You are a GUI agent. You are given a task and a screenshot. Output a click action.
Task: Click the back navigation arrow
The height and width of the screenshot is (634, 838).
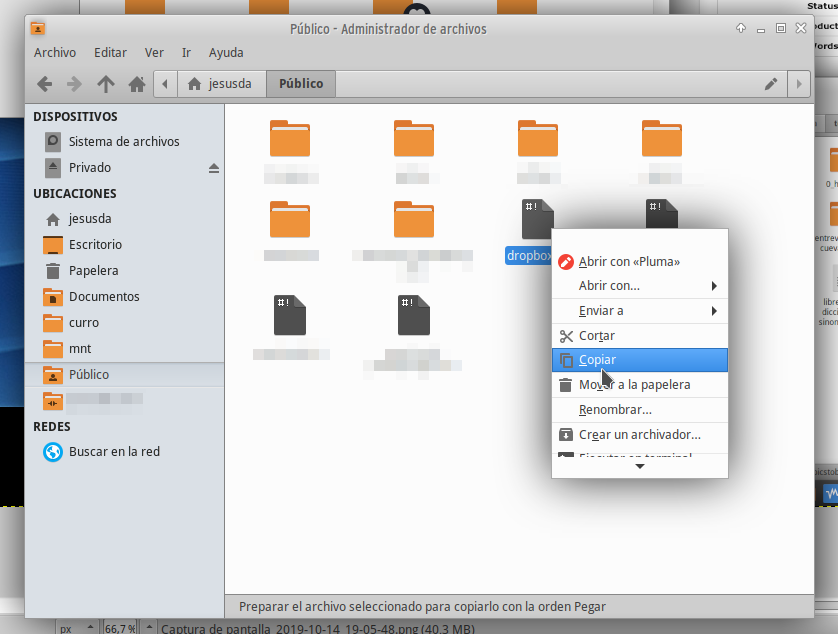tap(44, 84)
